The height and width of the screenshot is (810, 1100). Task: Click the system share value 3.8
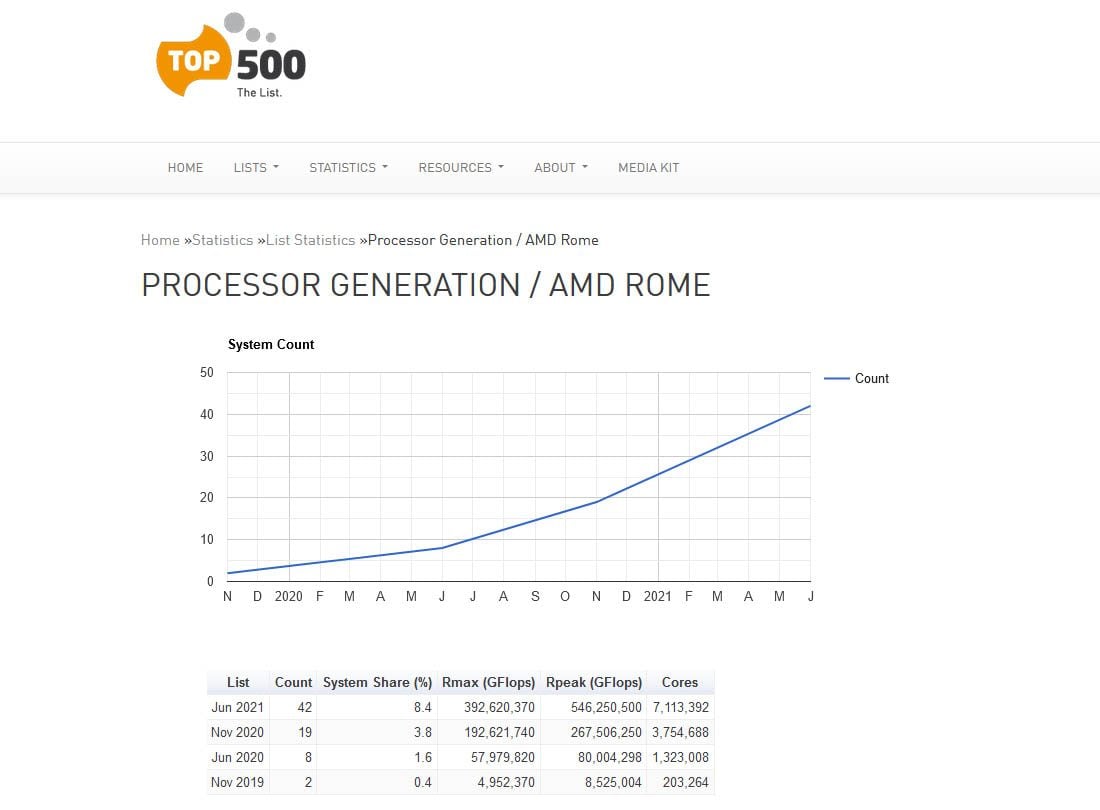click(x=422, y=732)
